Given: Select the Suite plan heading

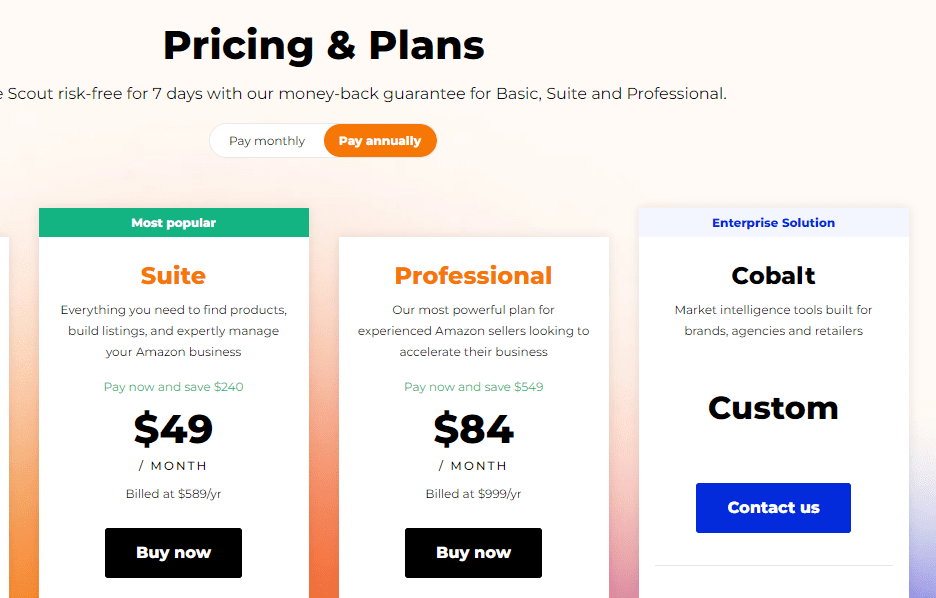Looking at the screenshot, I should point(173,276).
